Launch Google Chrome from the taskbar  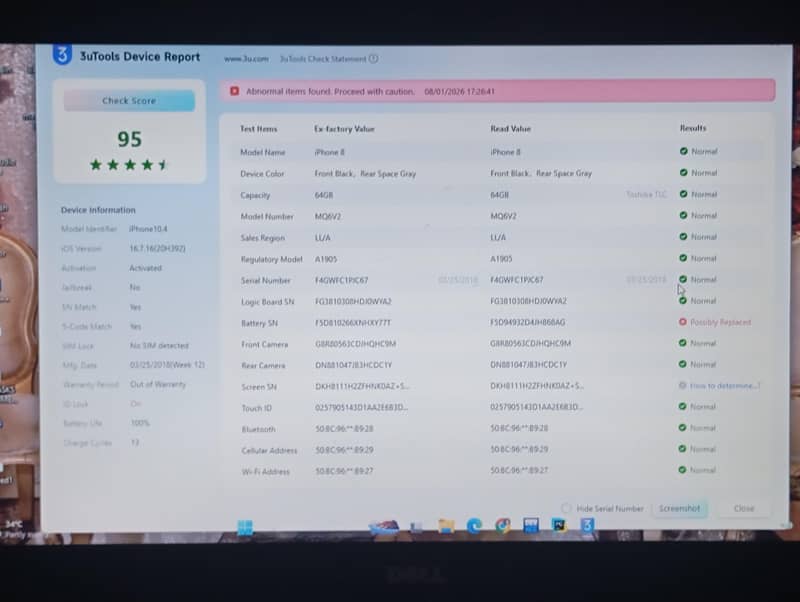click(503, 525)
